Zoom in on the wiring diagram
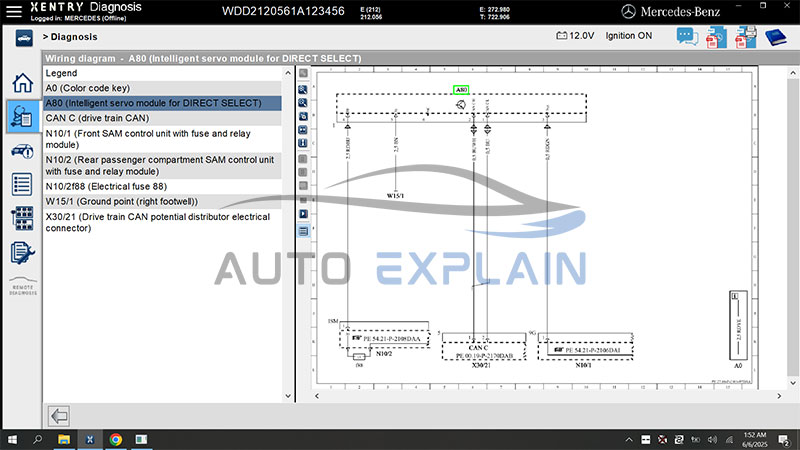This screenshot has height=450, width=800. [x=303, y=90]
